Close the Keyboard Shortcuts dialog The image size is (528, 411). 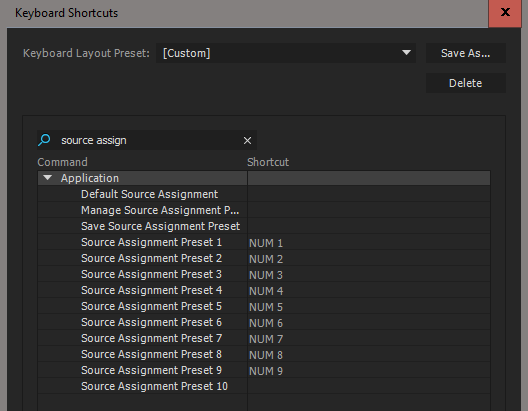coord(505,13)
